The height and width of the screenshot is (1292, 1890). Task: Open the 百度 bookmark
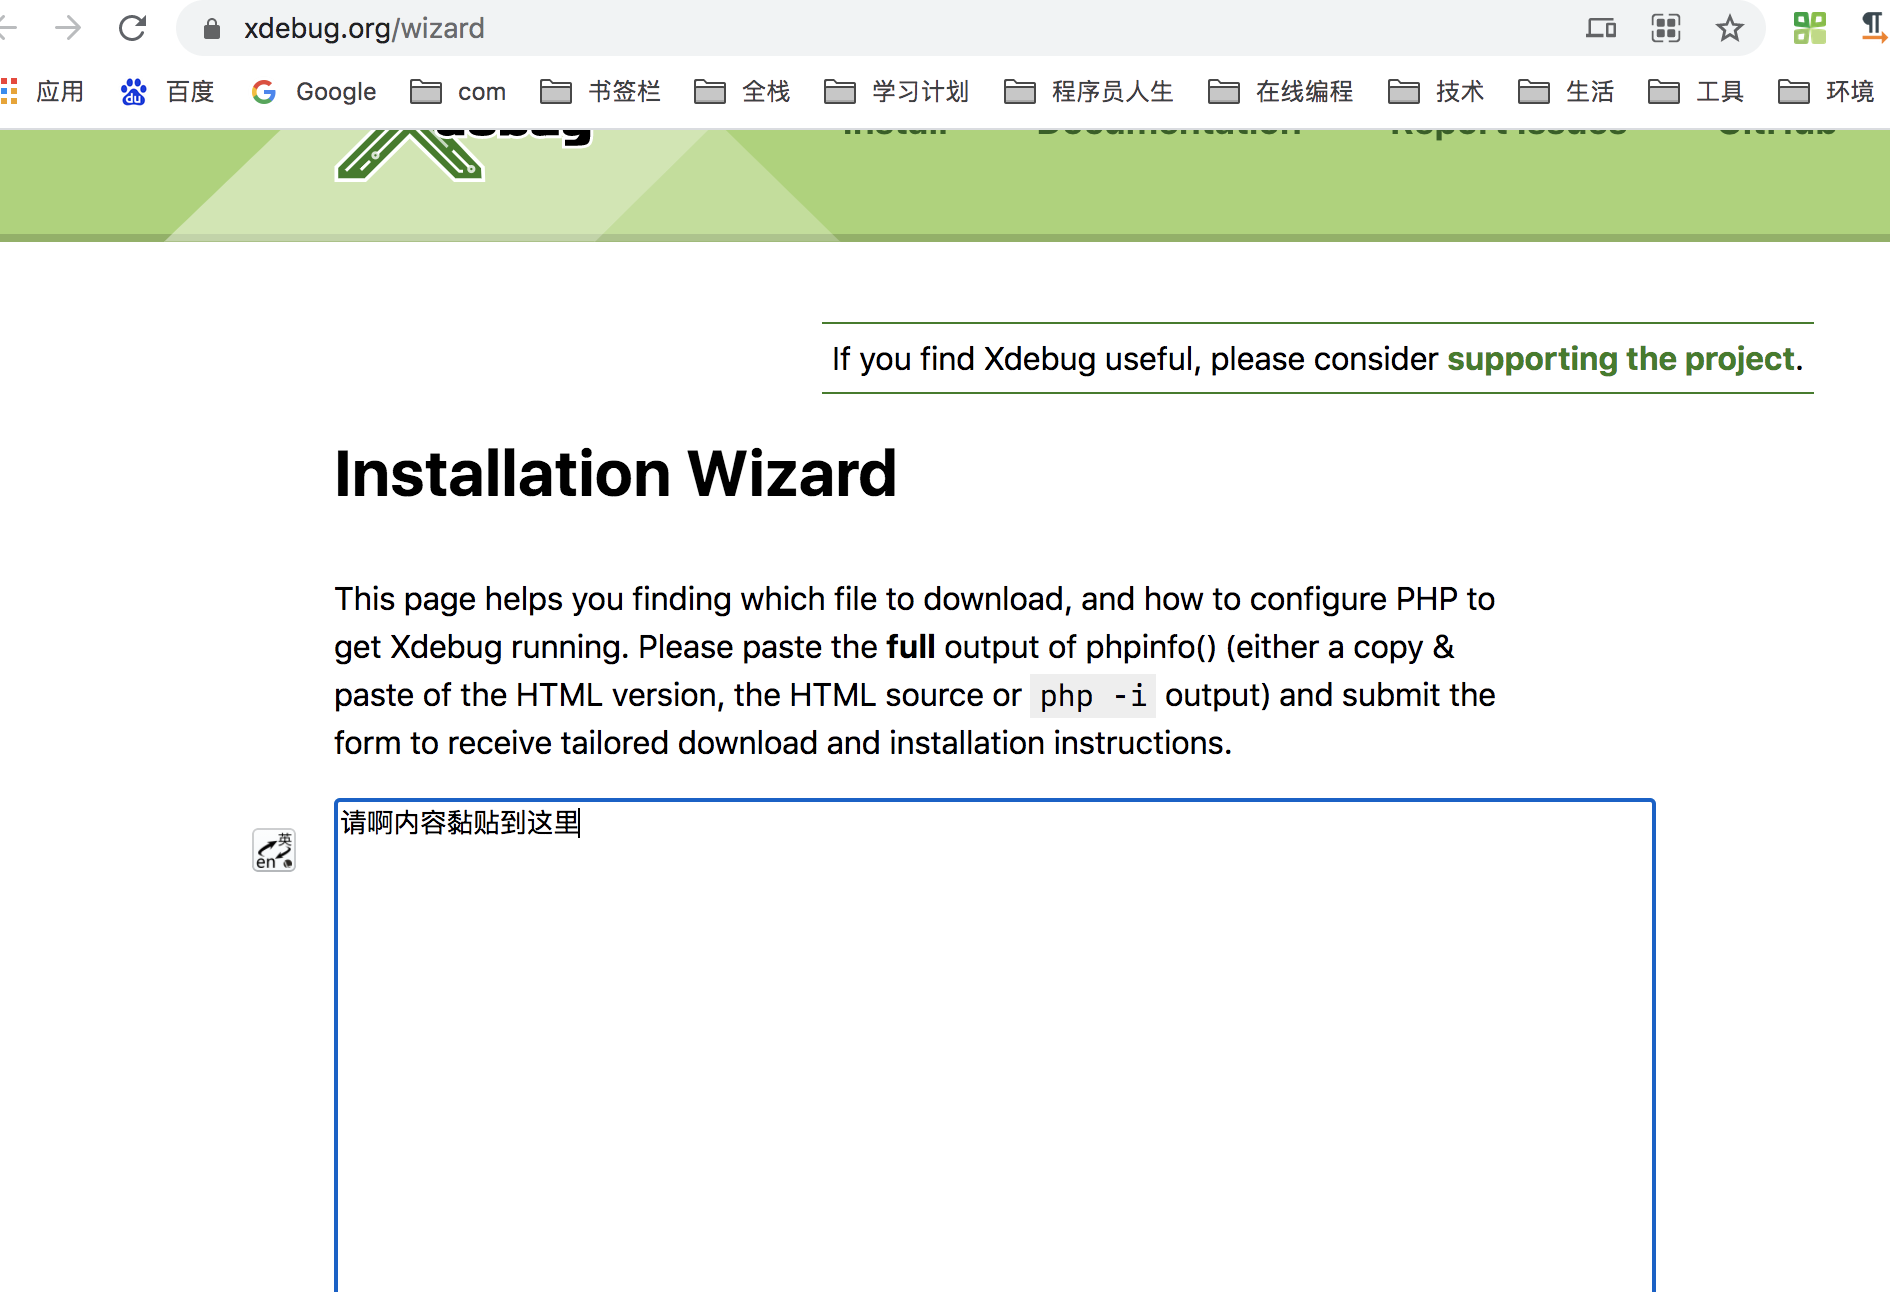click(x=167, y=92)
